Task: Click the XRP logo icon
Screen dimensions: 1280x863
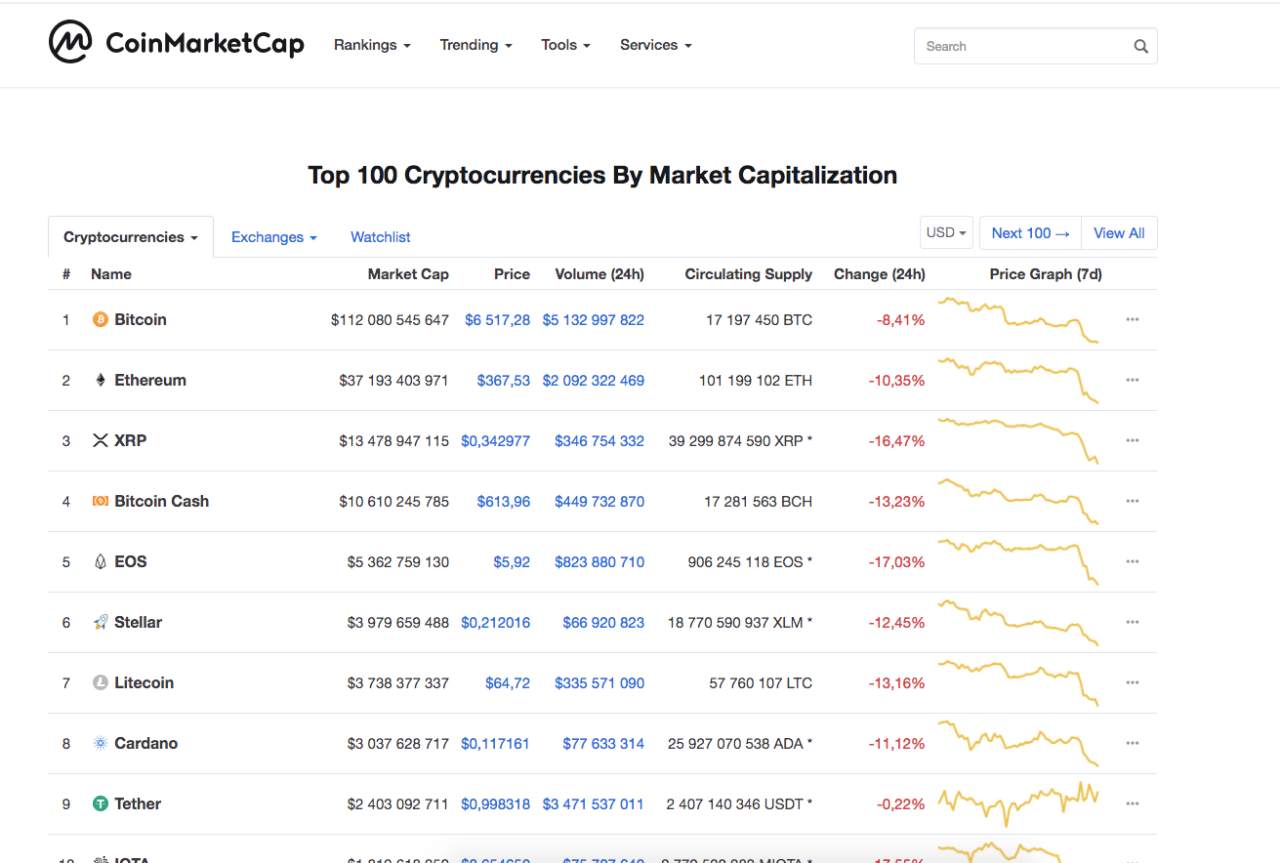Action: click(100, 441)
